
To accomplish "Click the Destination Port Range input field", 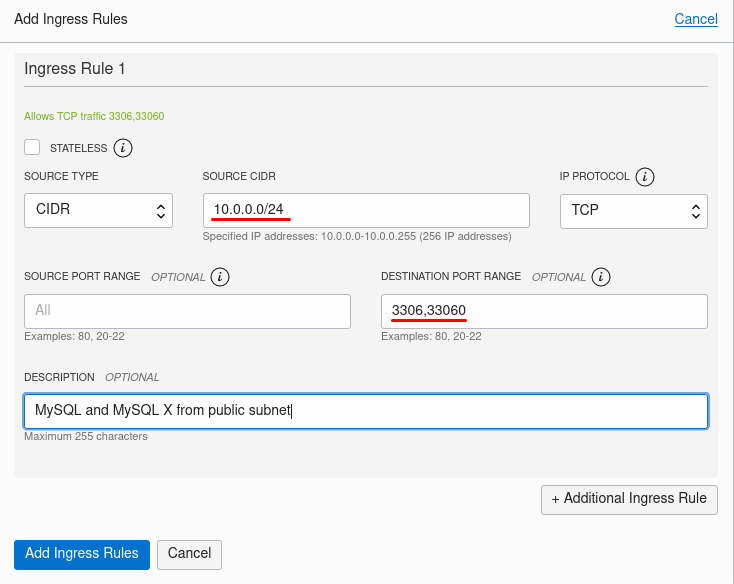I will click(x=544, y=311).
